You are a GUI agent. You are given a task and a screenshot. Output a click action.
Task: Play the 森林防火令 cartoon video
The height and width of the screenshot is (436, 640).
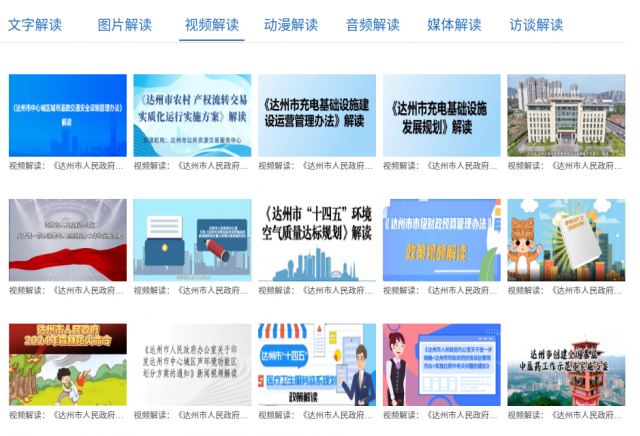click(x=68, y=364)
